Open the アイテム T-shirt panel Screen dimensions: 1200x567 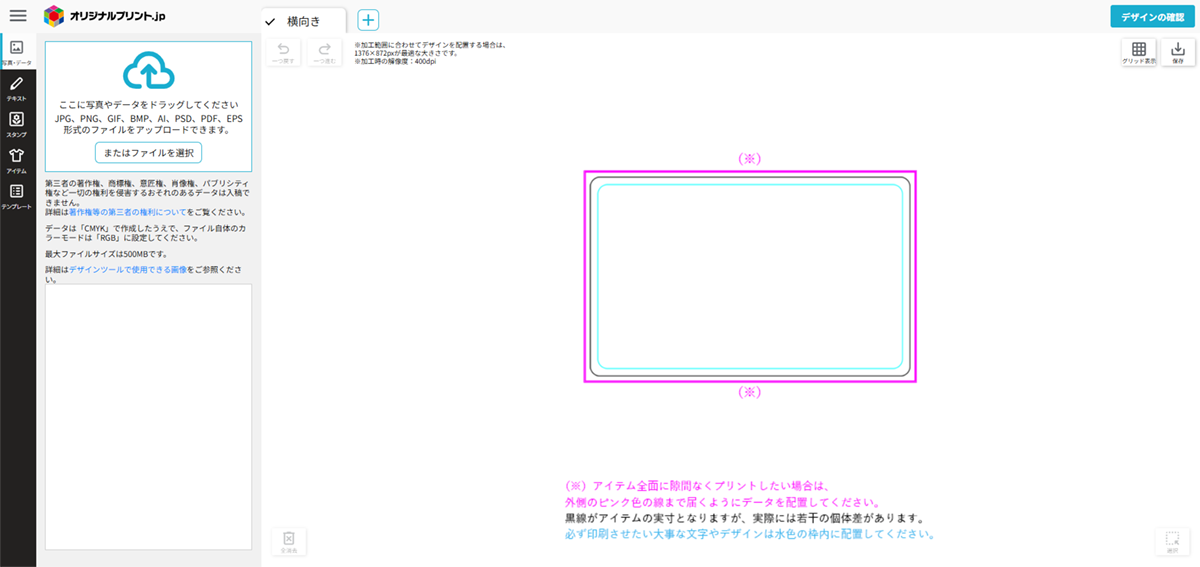(x=17, y=160)
